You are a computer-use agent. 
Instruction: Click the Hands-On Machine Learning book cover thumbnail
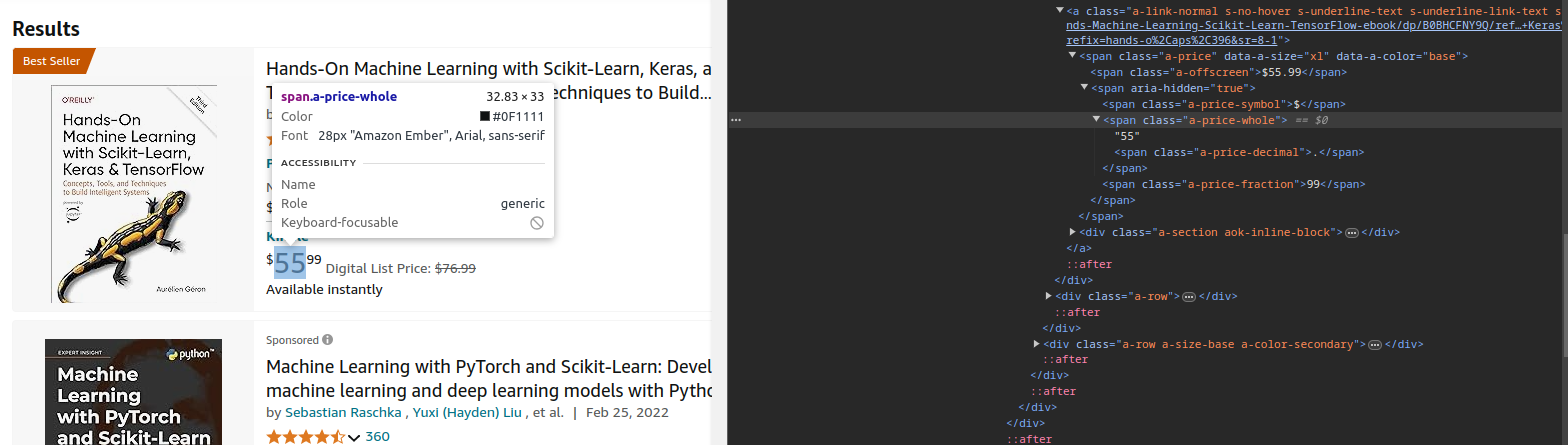[133, 193]
